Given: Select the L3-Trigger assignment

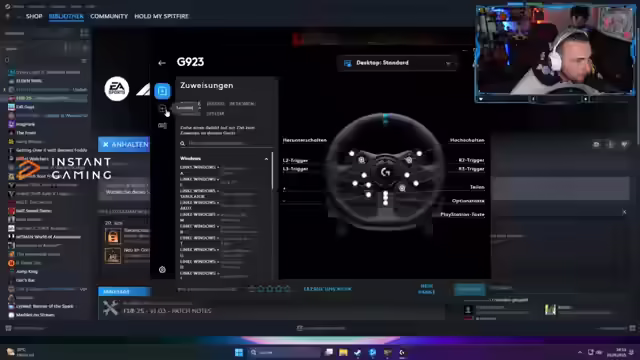Looking at the screenshot, I should point(295,169).
